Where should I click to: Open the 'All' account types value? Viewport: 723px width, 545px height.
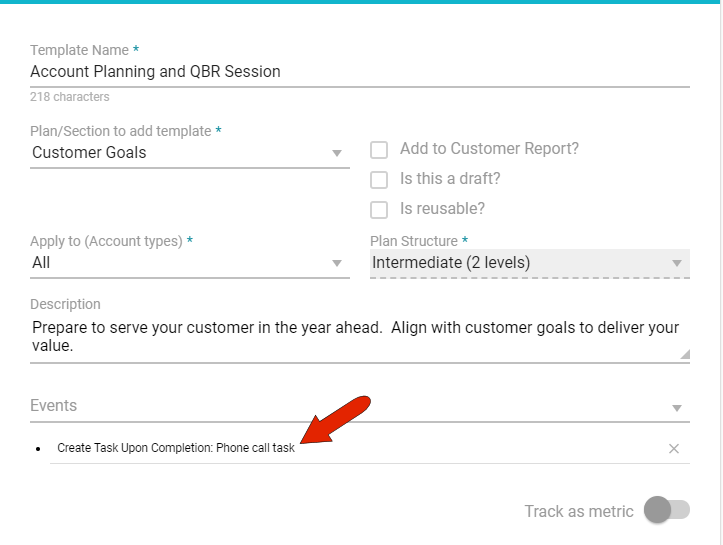(x=42, y=263)
